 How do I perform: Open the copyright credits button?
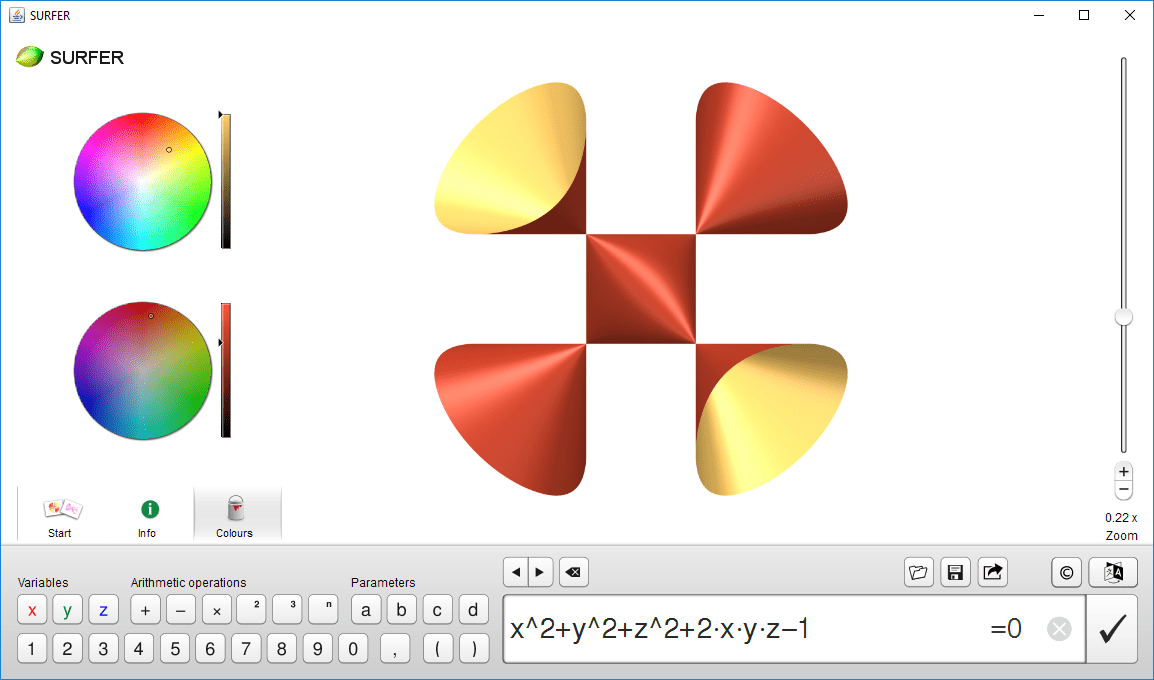[1066, 572]
